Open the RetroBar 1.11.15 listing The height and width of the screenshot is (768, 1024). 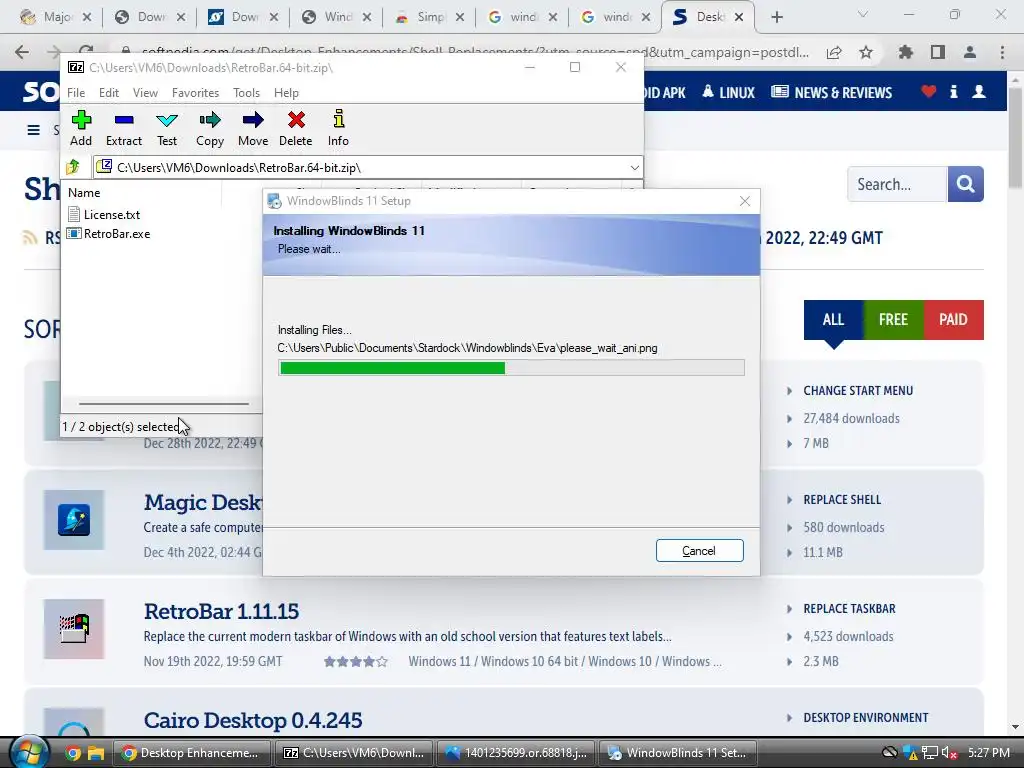pyautogui.click(x=221, y=611)
